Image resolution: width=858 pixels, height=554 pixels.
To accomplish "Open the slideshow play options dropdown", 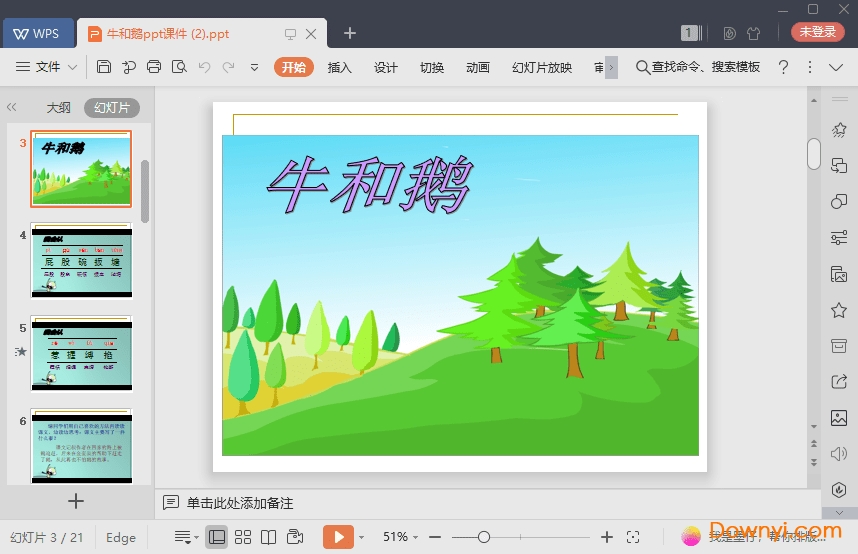I will tap(361, 538).
